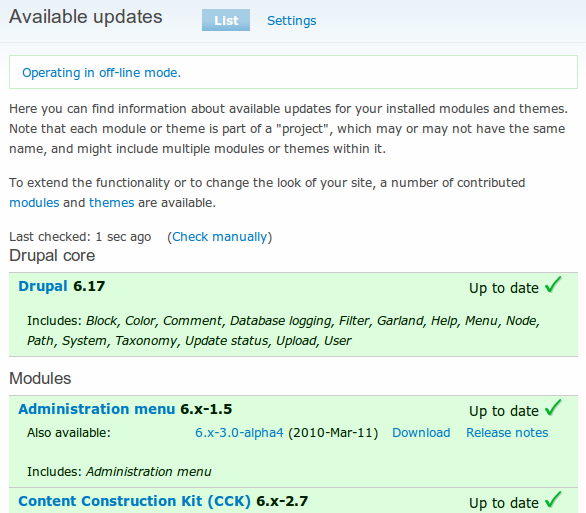The image size is (586, 513).
Task: Click the Up to date status for Drupal
Action: coord(504,288)
